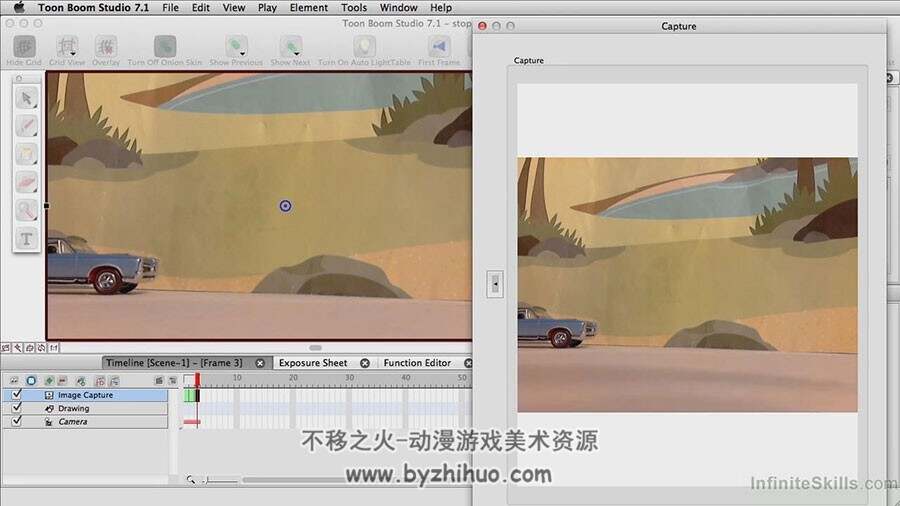Click the Overlay toolbar icon
This screenshot has height=506, width=900.
pos(106,46)
